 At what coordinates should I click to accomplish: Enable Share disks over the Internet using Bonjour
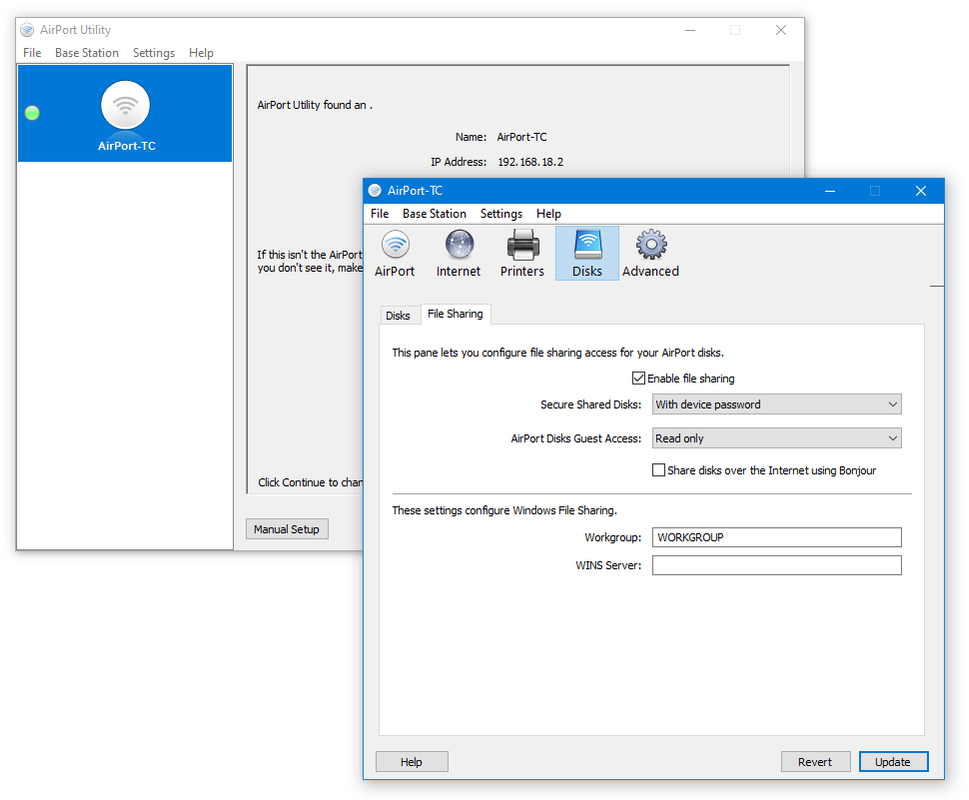coord(659,470)
